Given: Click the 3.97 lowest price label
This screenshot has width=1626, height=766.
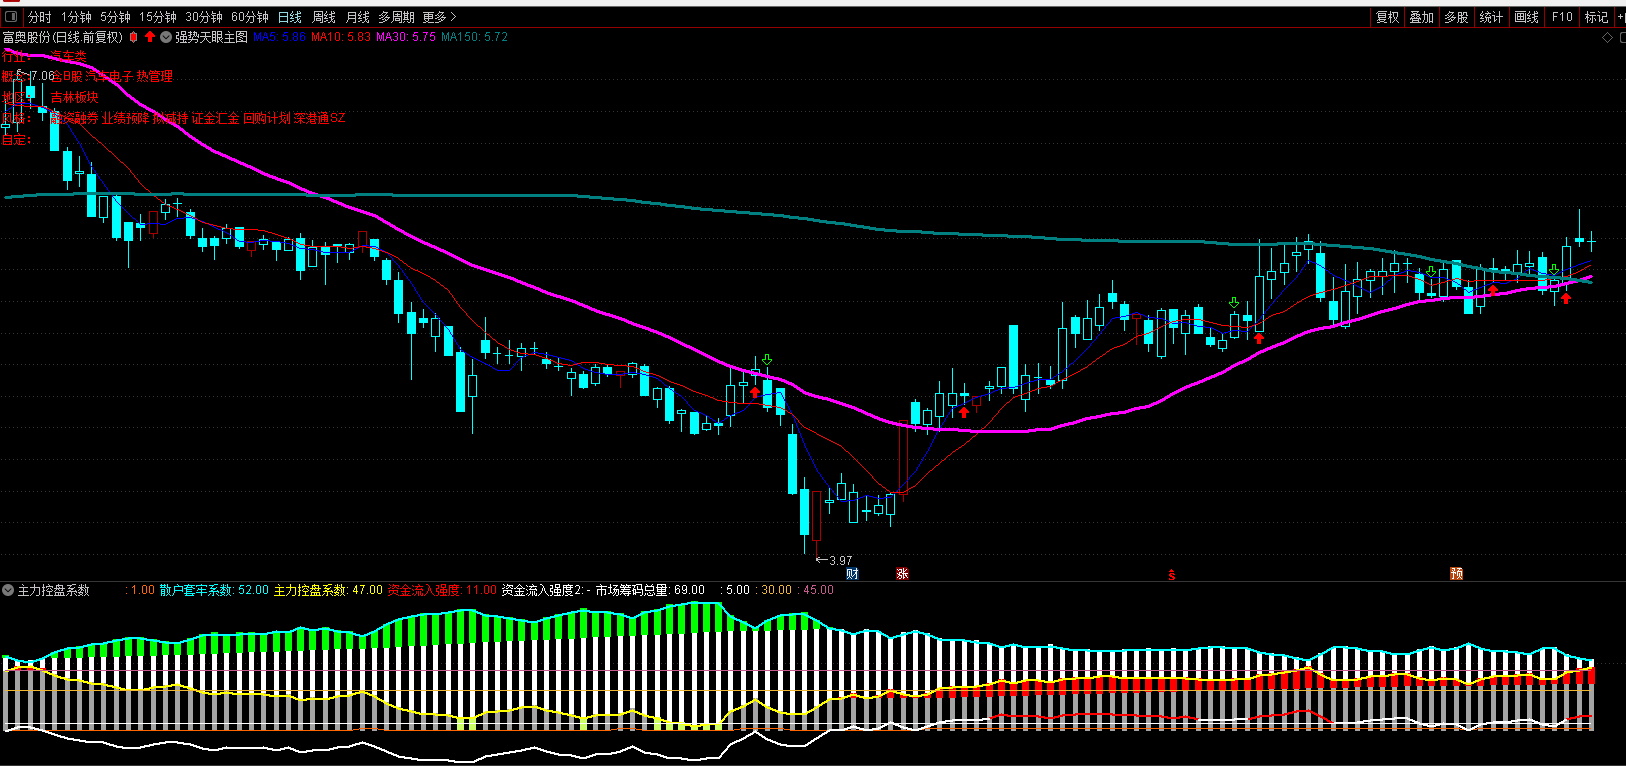Looking at the screenshot, I should tap(840, 560).
